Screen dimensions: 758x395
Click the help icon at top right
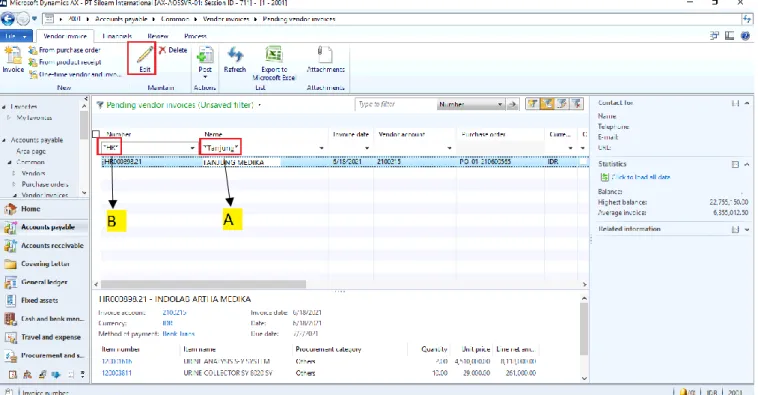(745, 36)
